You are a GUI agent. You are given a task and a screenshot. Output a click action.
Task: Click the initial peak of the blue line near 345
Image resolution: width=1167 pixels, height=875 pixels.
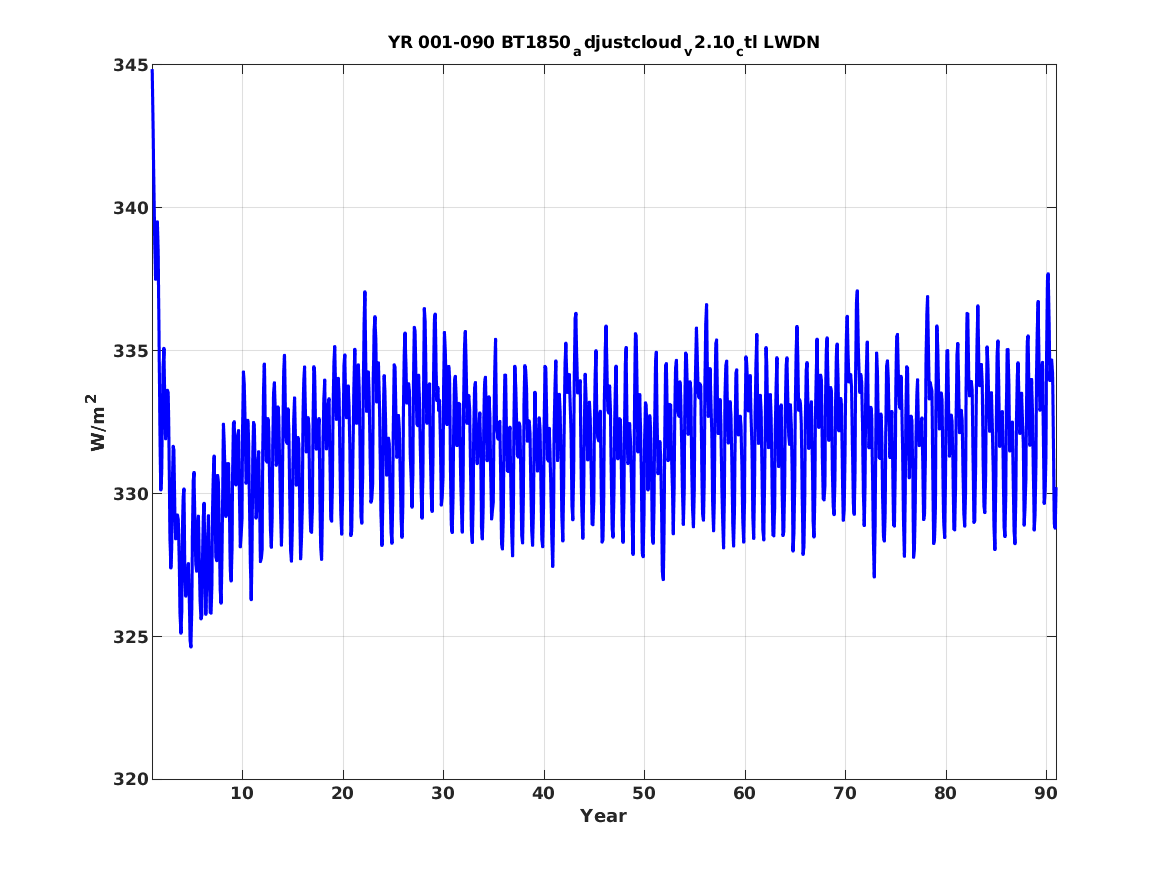[153, 71]
